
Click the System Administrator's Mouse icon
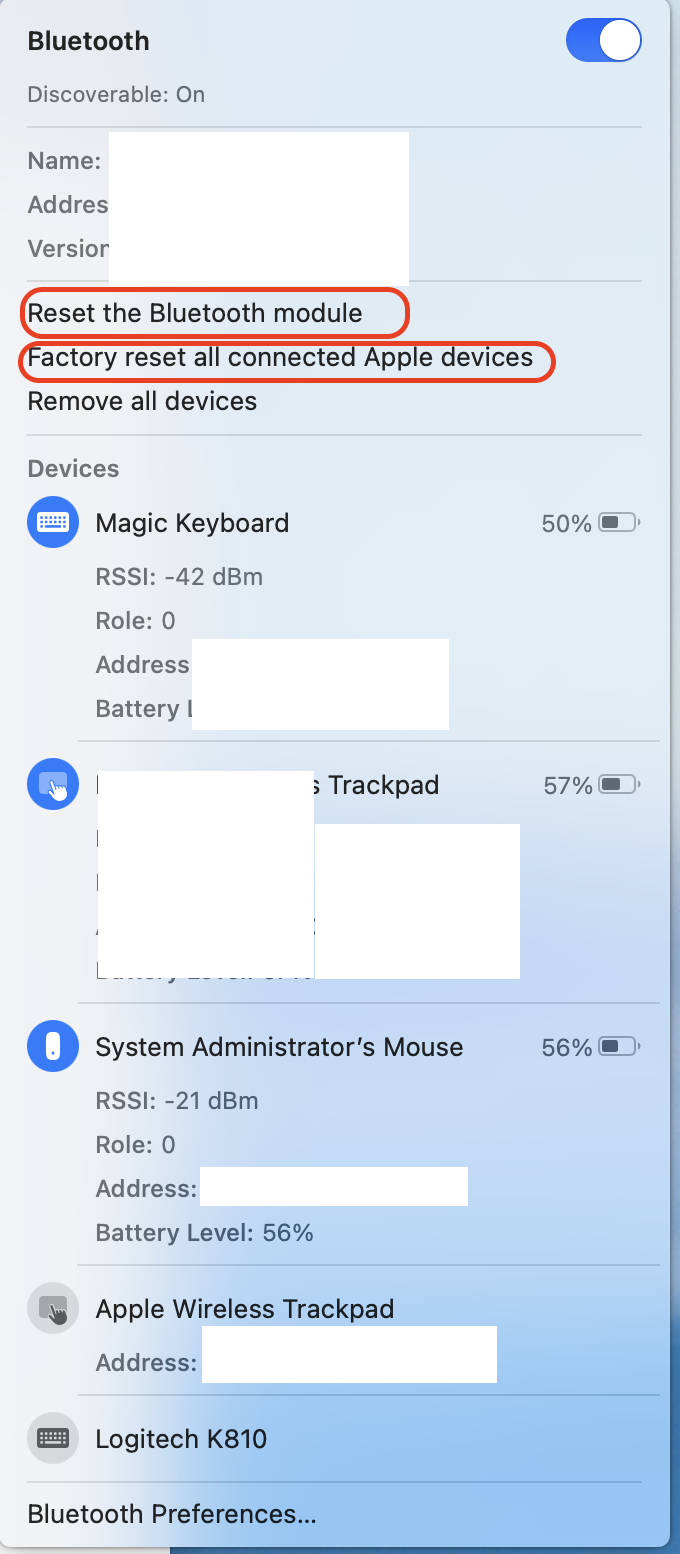point(53,1046)
